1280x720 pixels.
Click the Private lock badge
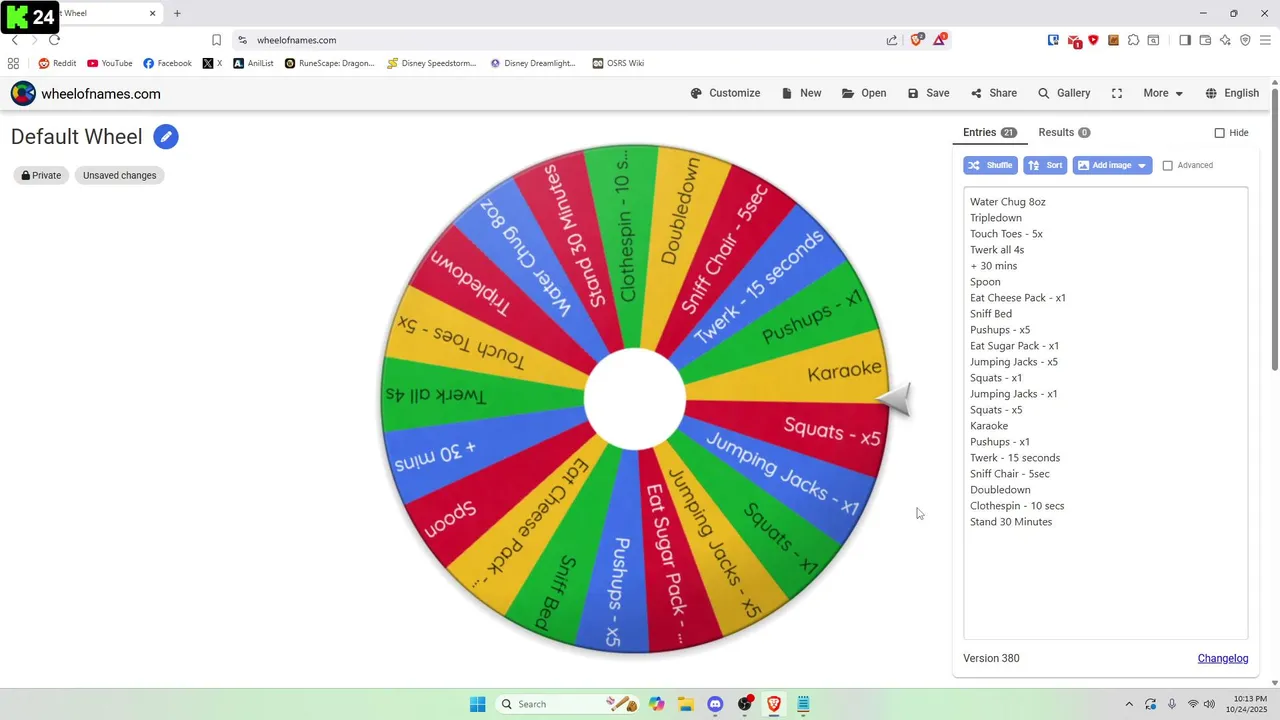(41, 175)
